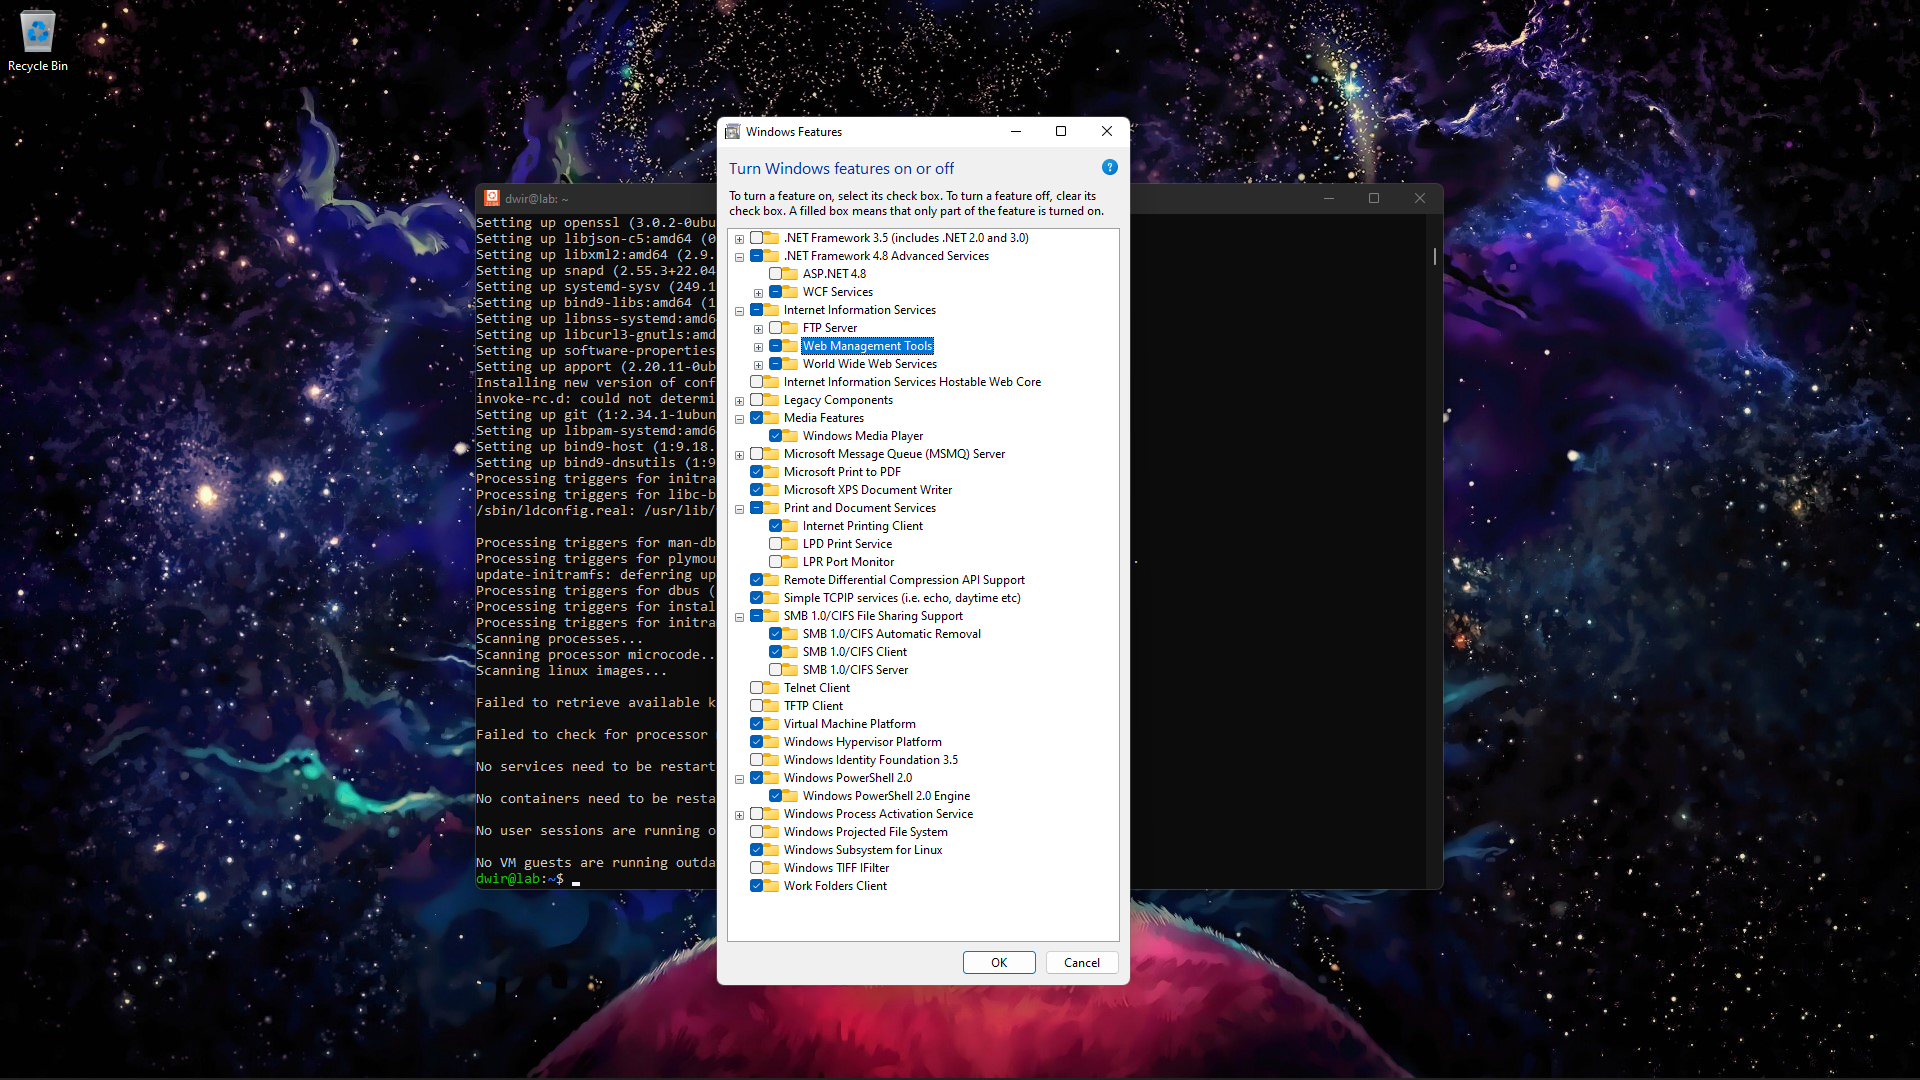Click the Cancel button

1081,962
